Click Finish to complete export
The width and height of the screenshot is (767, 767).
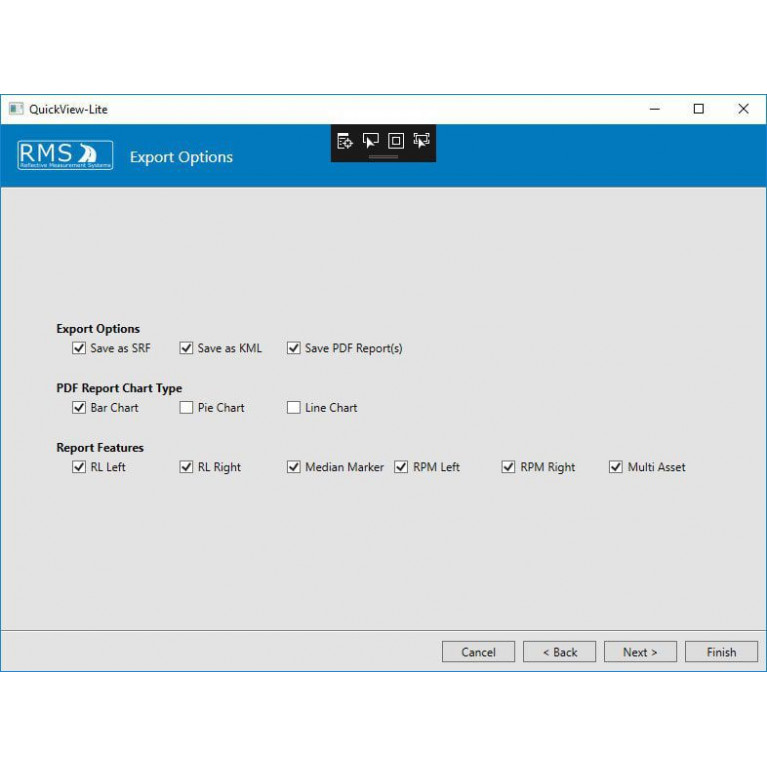tap(721, 652)
